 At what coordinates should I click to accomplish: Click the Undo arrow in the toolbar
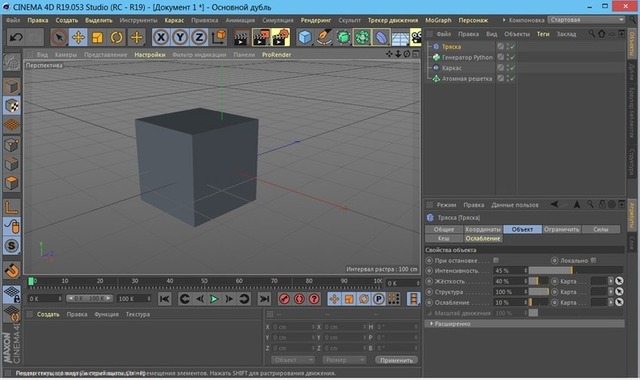coord(16,38)
